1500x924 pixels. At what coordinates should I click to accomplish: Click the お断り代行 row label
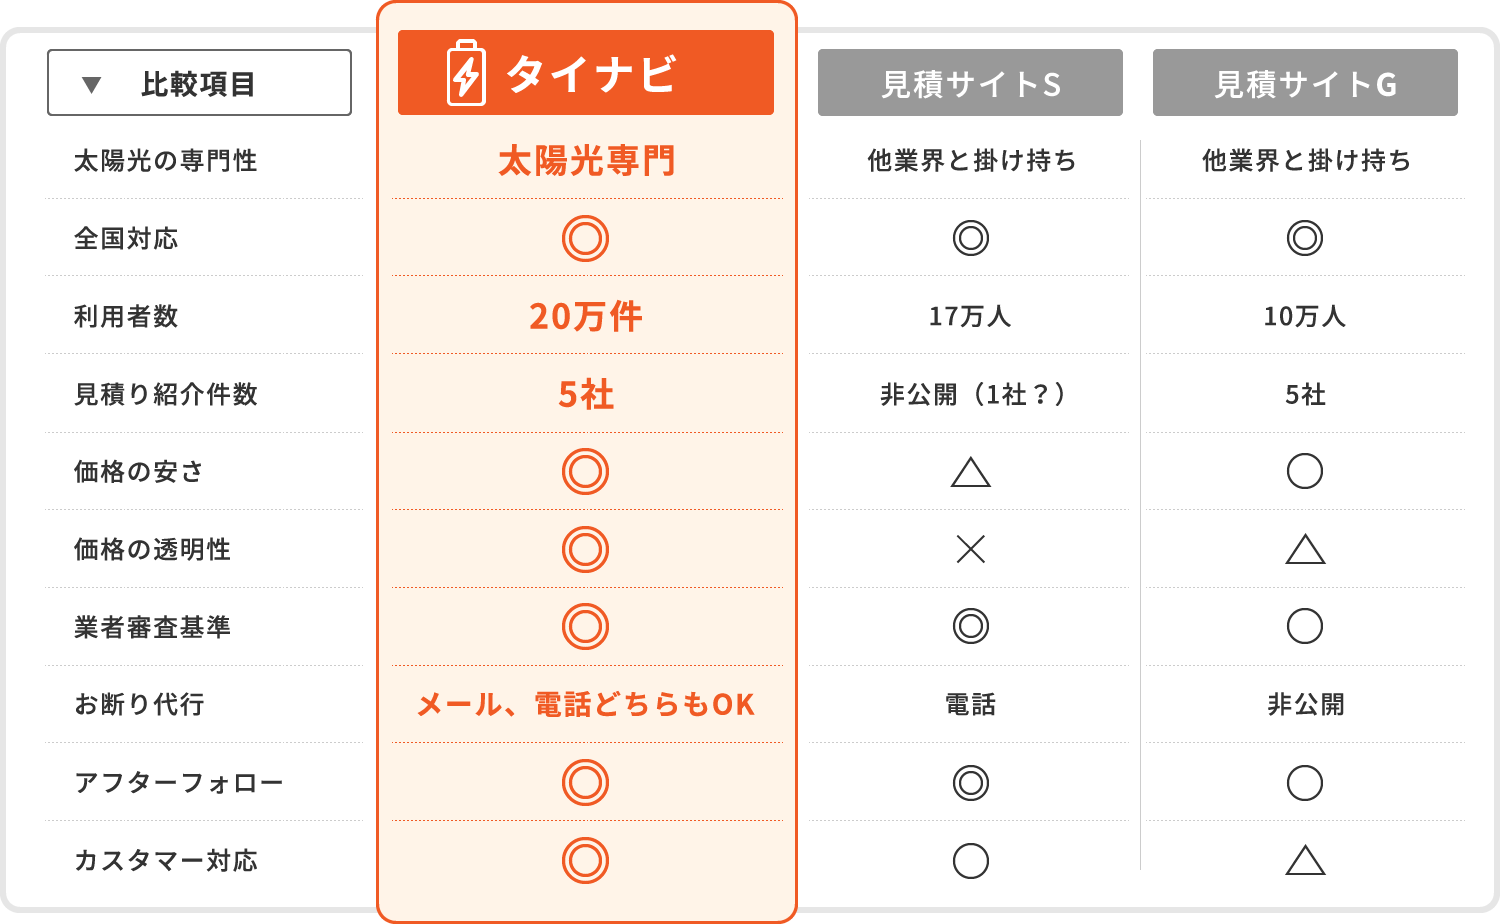[x=140, y=704]
